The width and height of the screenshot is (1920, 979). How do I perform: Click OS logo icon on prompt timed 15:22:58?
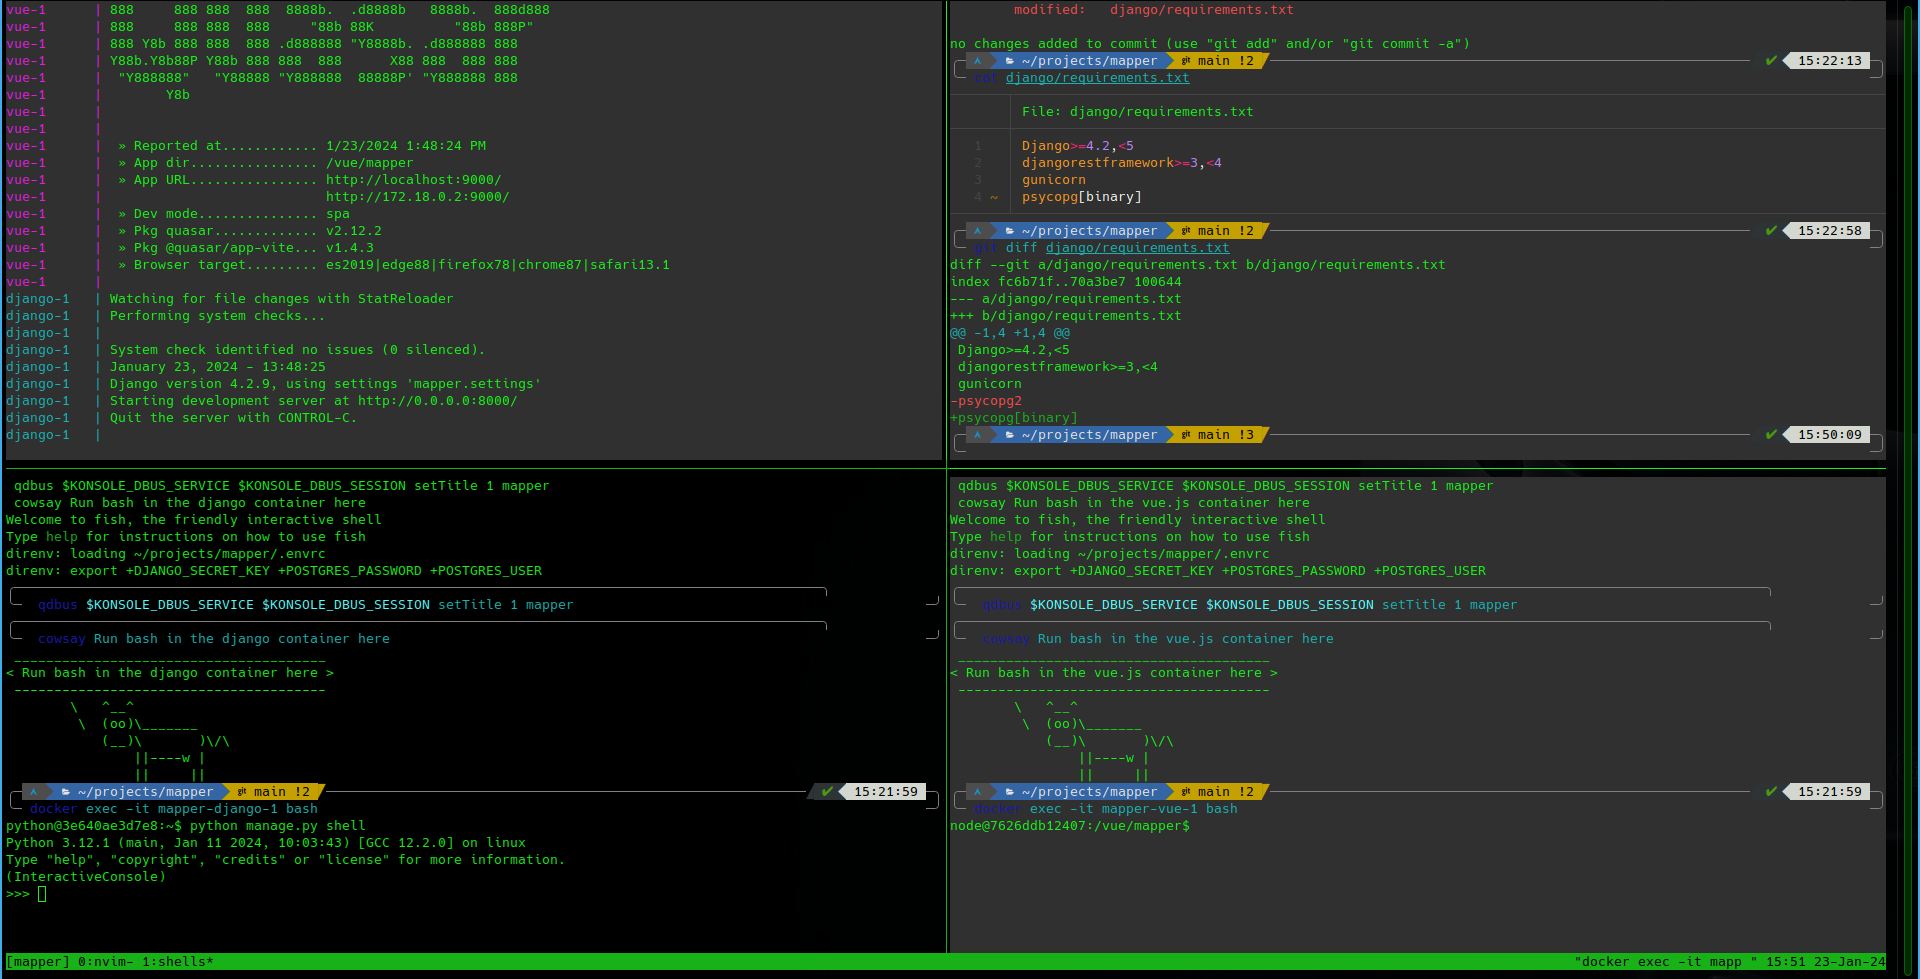pos(978,231)
